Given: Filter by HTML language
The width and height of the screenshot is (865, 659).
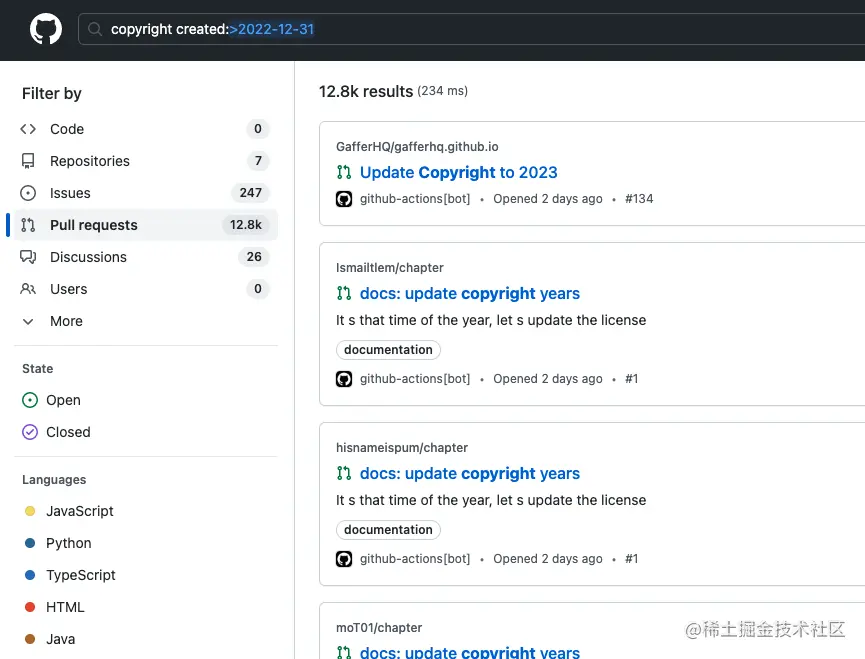Looking at the screenshot, I should click(65, 607).
